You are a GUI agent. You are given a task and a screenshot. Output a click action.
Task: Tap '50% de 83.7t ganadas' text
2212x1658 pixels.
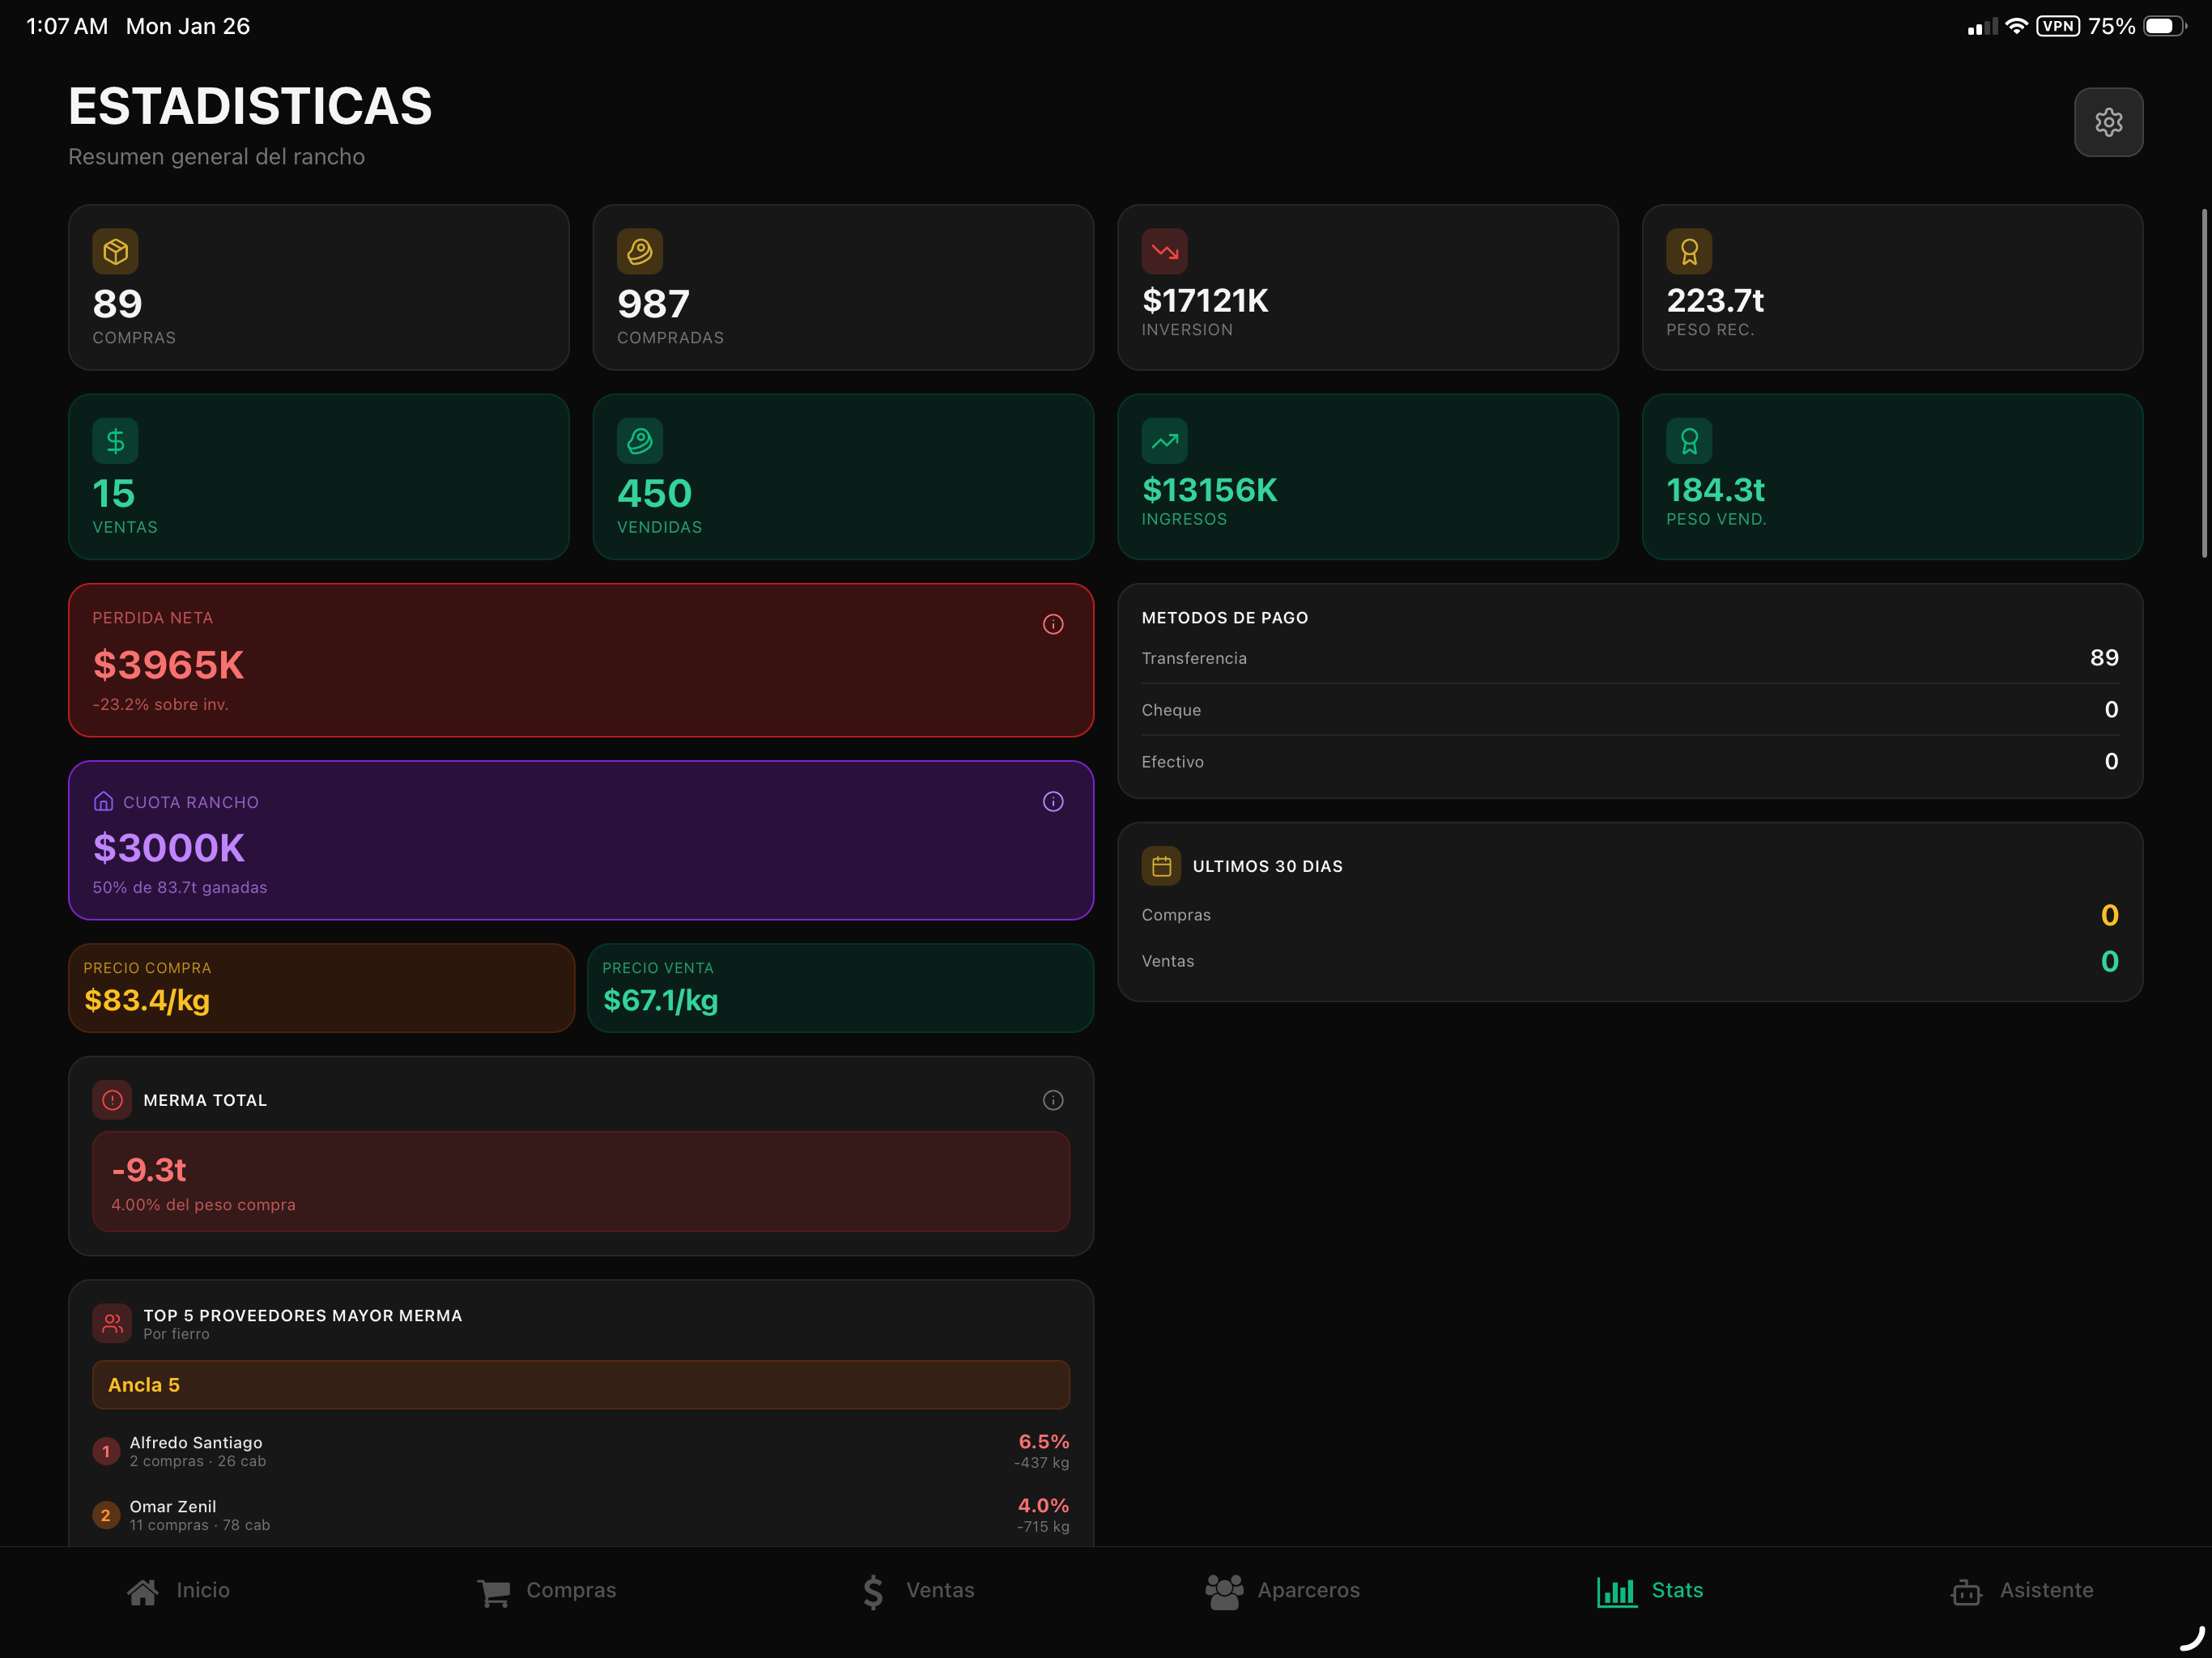(x=180, y=888)
